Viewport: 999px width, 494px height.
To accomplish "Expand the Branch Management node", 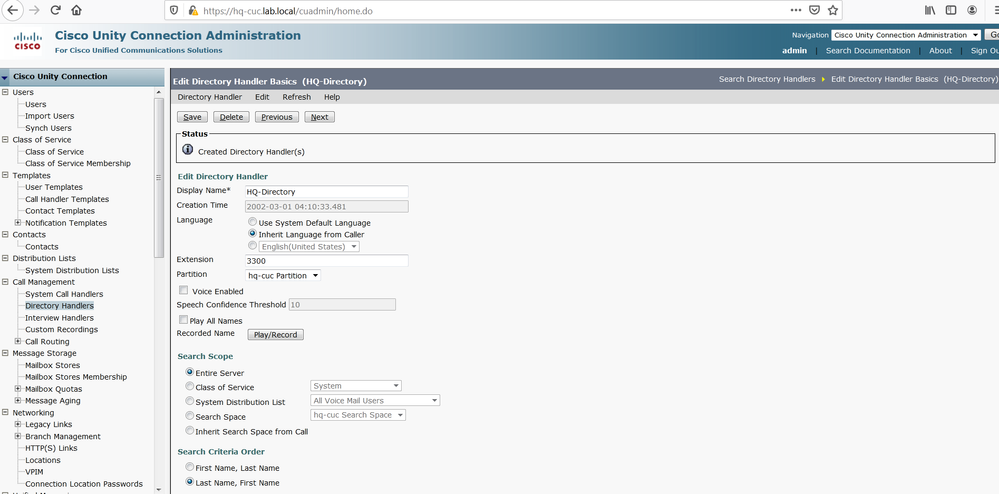I will [18, 436].
